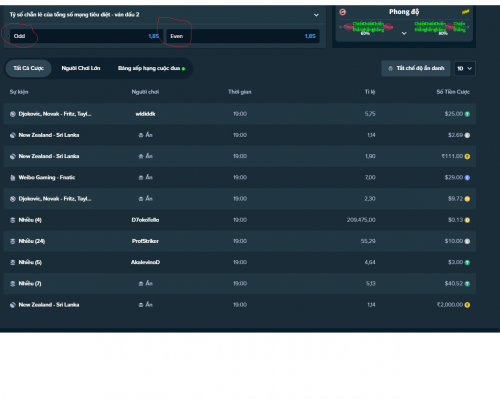Click multi-bet icon beside Nhiều (4)
The image size is (500, 399).
click(13, 220)
